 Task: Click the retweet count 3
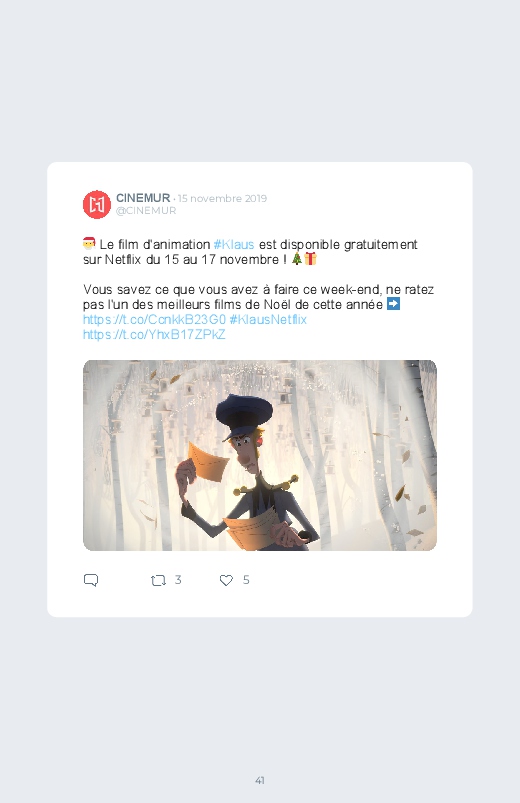coord(178,580)
